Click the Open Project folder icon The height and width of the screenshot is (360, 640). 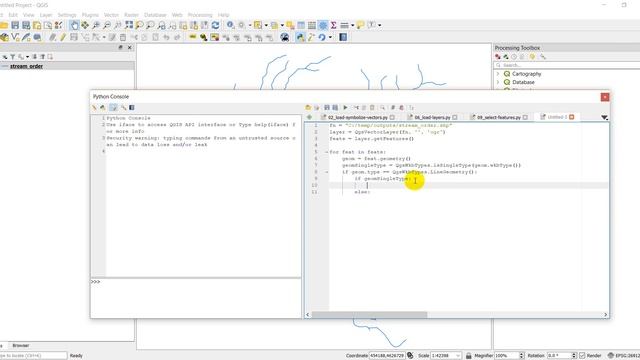pos(4,25)
